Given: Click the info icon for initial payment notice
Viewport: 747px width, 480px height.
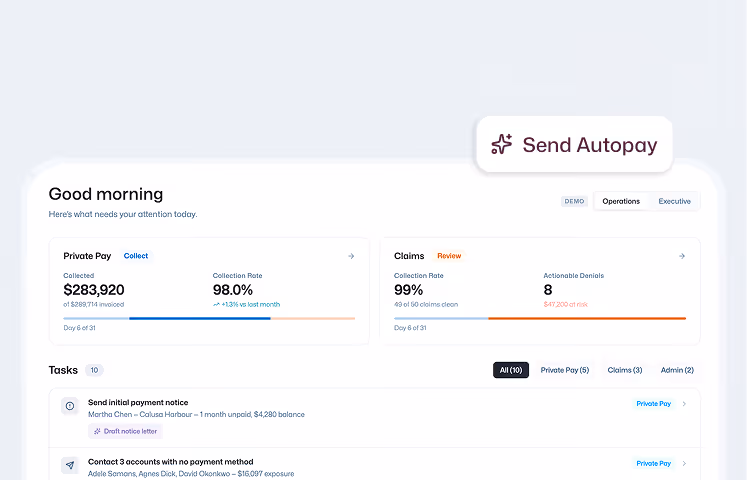Looking at the screenshot, I should [70, 406].
